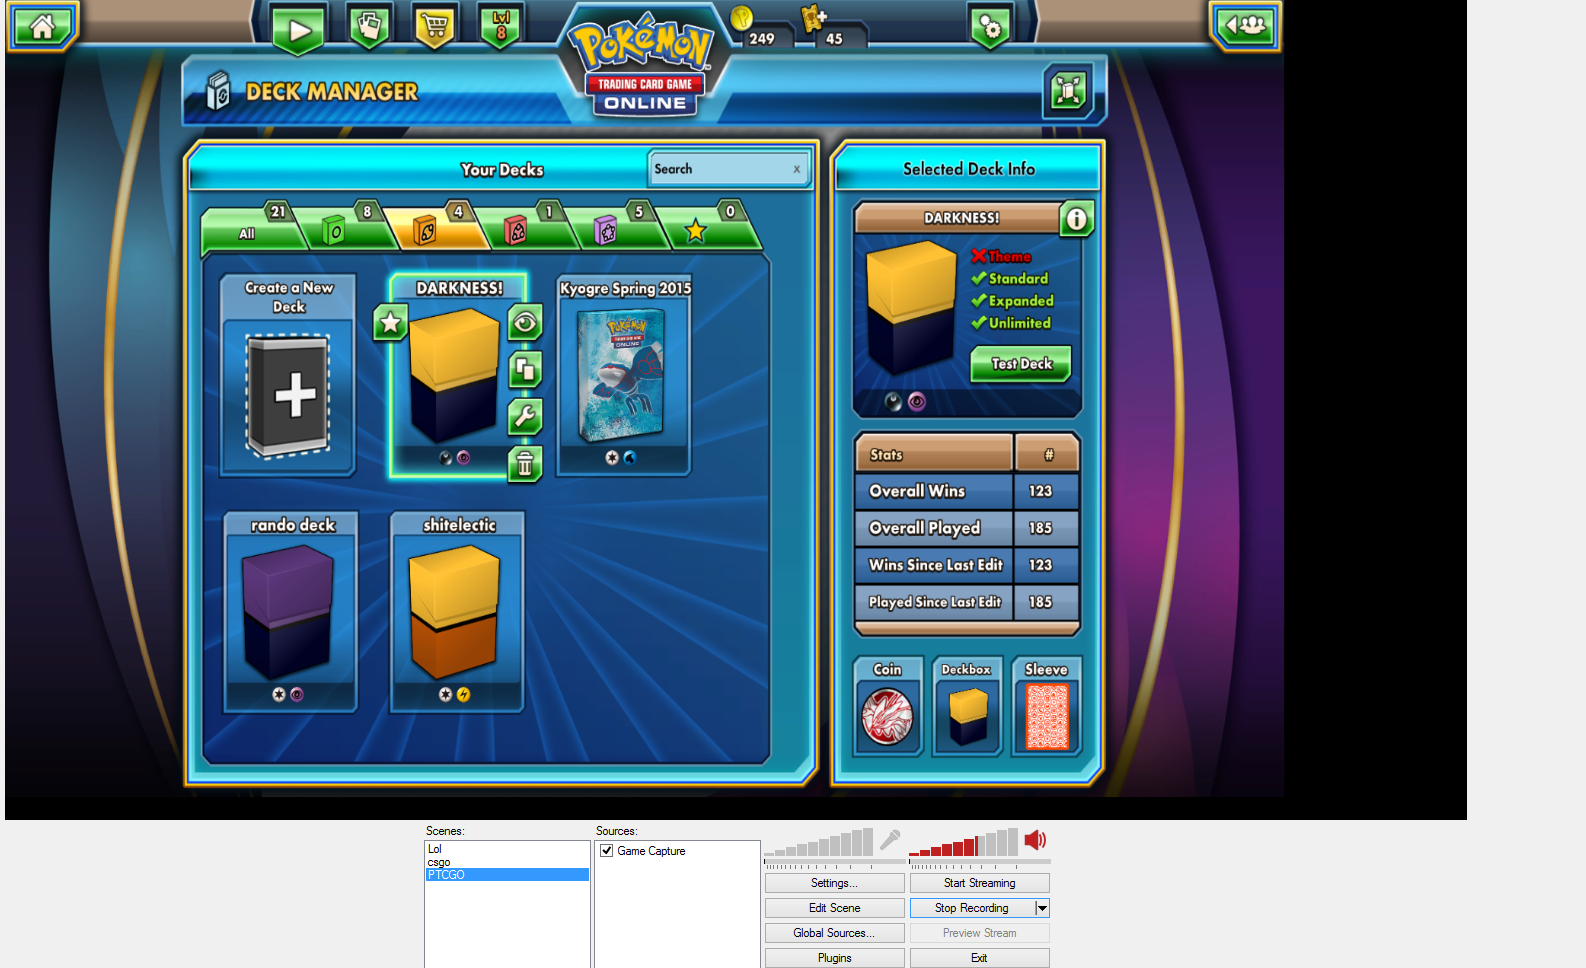
Task: Toggle the Game Capture source checkbox
Action: click(606, 851)
